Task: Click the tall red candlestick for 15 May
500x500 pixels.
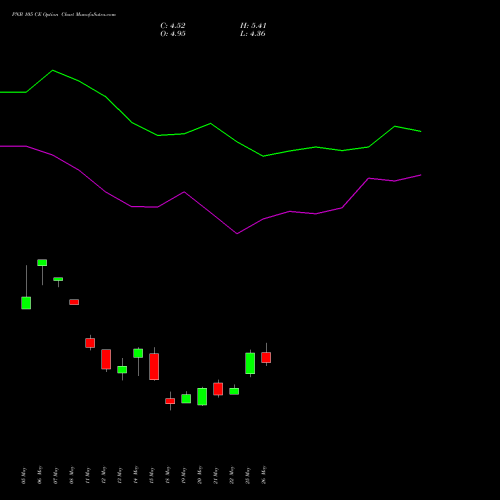Action: point(154,366)
